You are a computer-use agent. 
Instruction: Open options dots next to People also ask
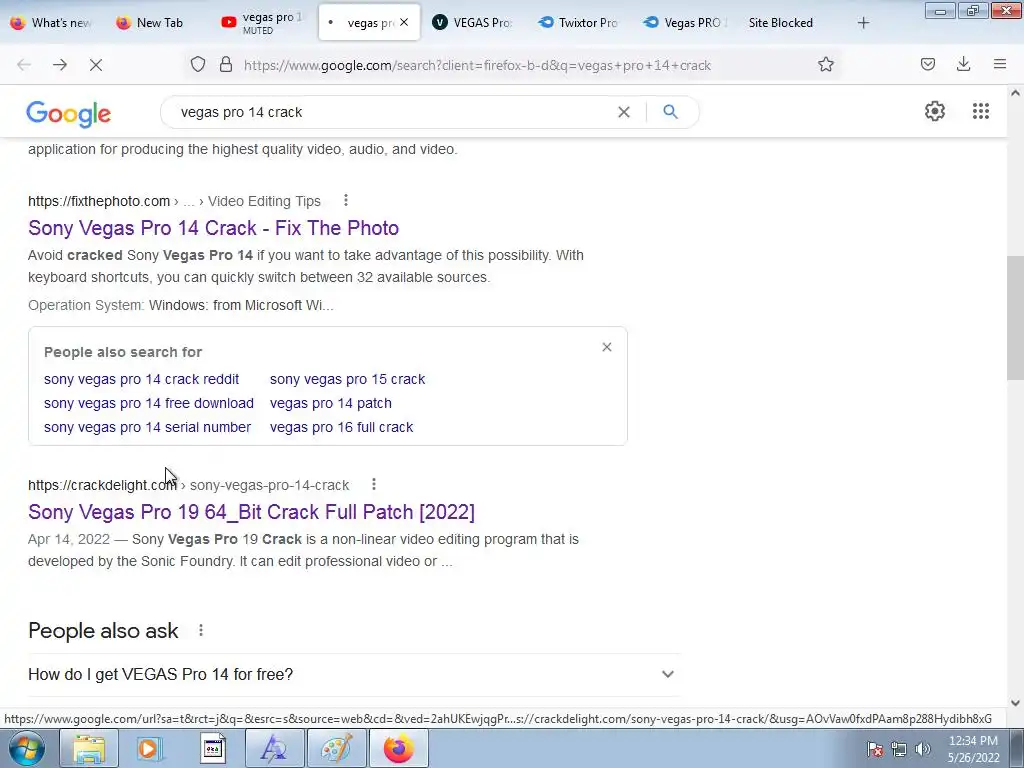pos(201,630)
